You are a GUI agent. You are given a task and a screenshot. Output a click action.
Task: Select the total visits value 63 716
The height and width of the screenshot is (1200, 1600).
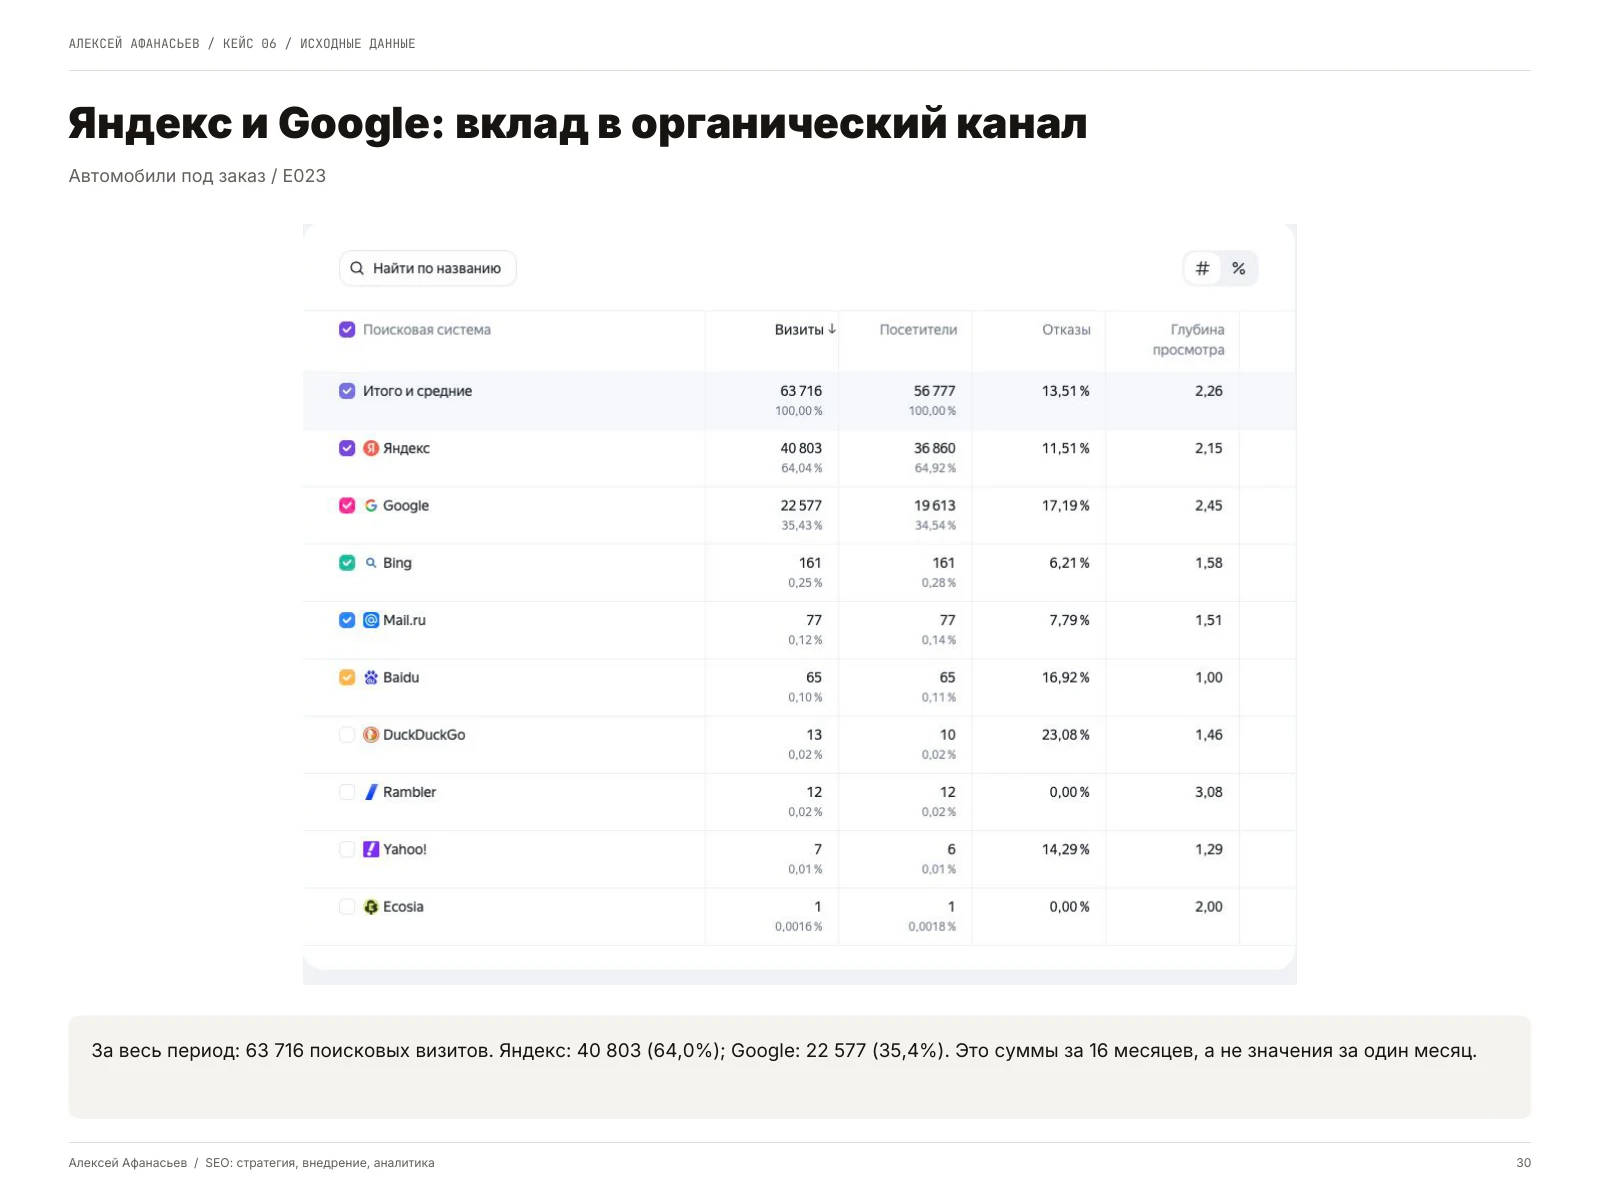pyautogui.click(x=801, y=391)
